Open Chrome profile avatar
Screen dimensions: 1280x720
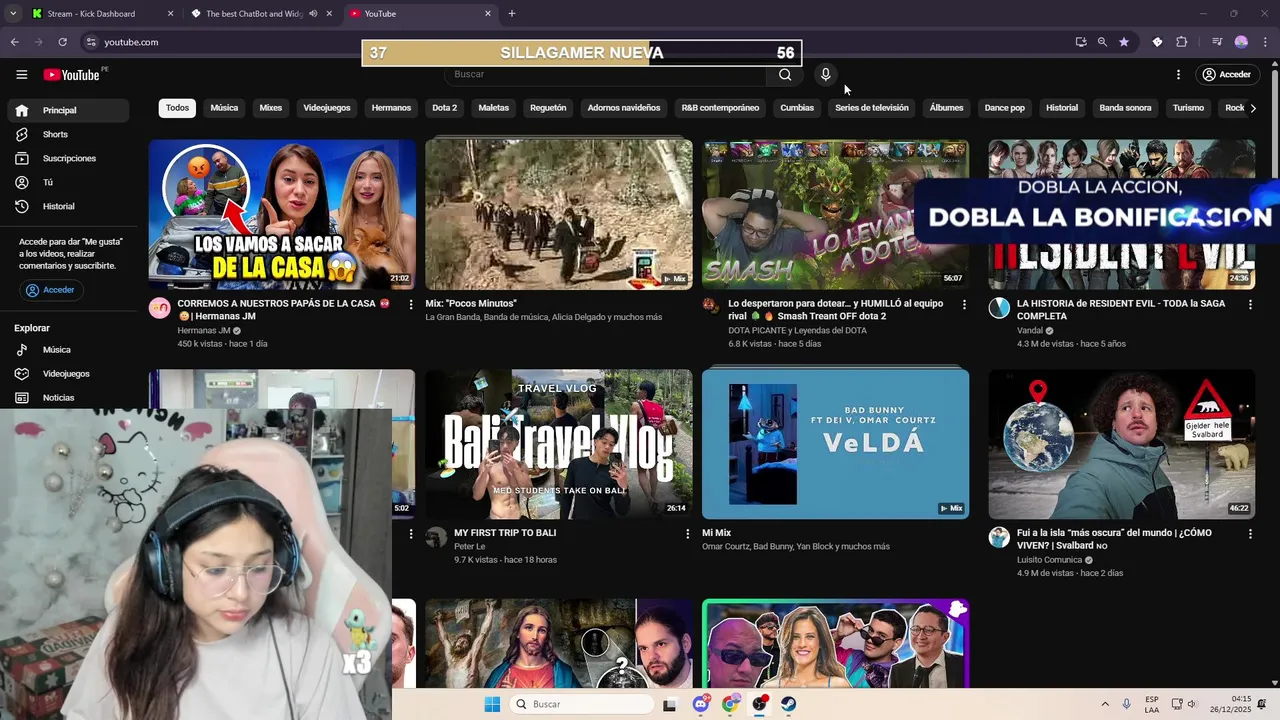click(x=1241, y=42)
